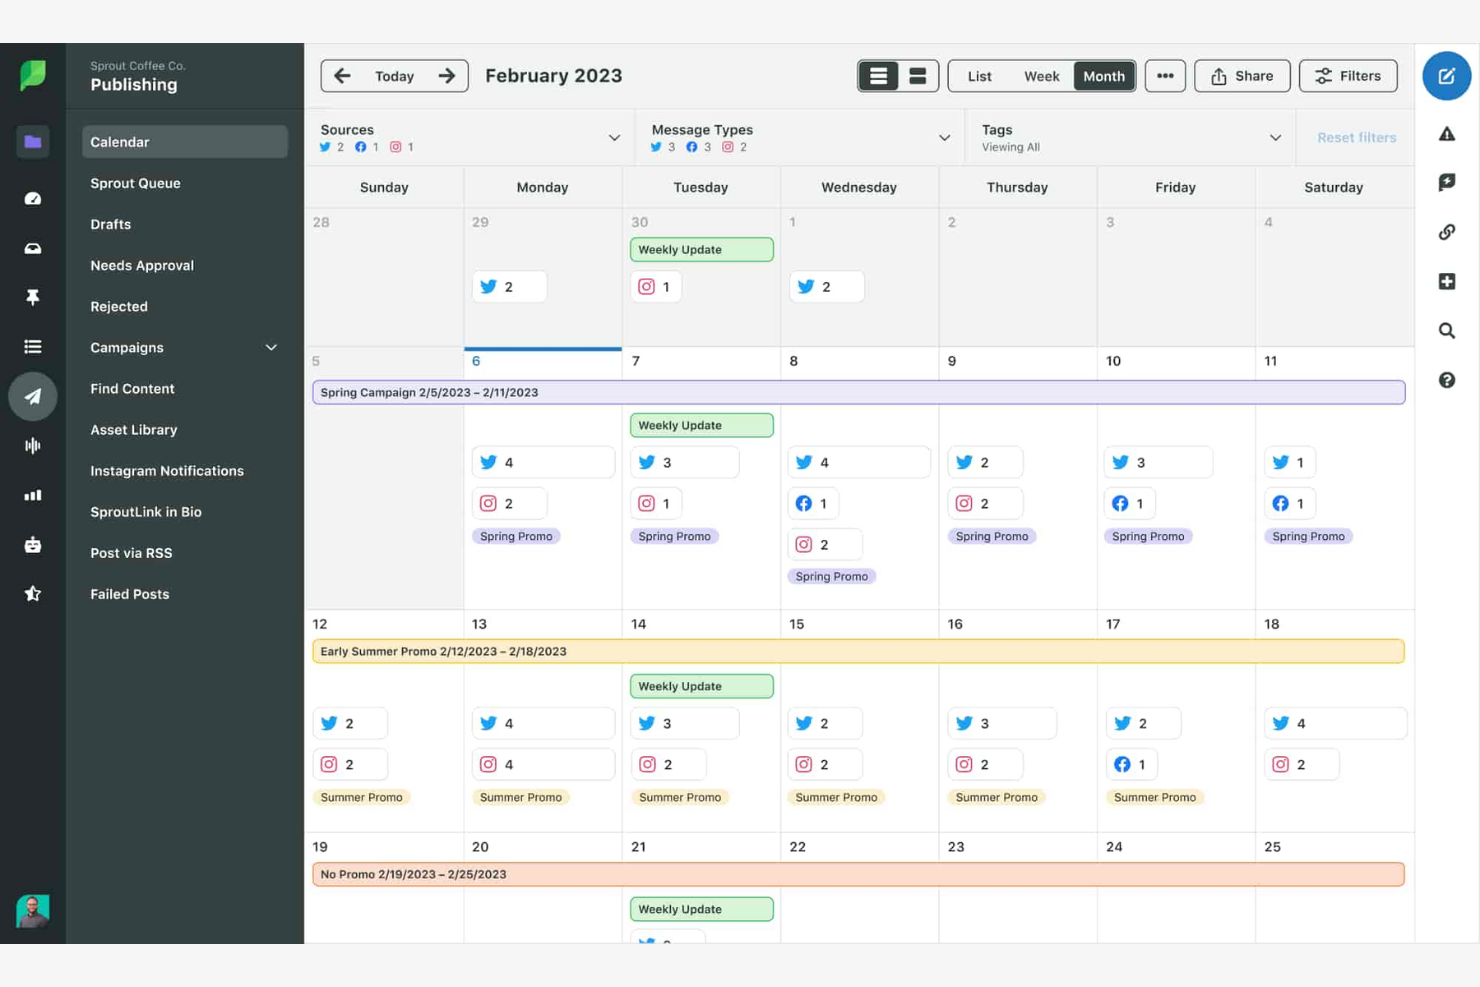Open the Reports bar-chart icon in sidebar
The width and height of the screenshot is (1480, 987).
click(x=32, y=495)
